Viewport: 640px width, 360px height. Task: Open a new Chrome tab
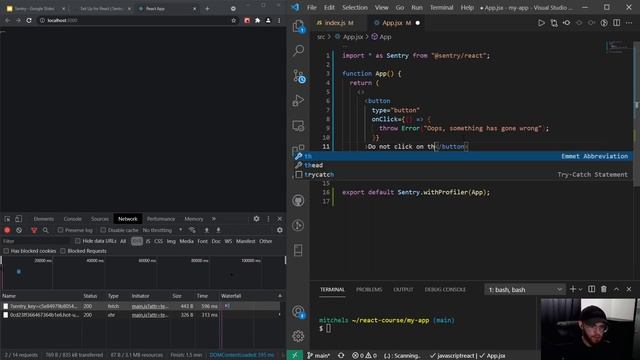coord(207,9)
